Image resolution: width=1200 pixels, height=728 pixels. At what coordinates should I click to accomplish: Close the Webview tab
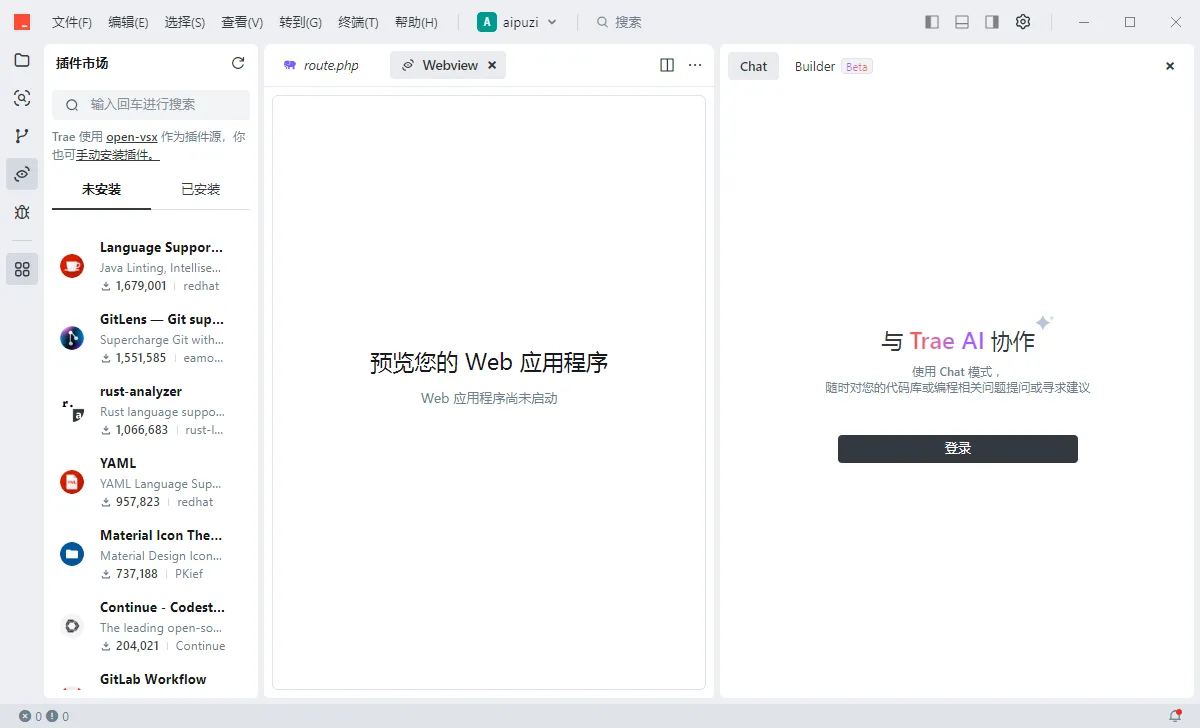(492, 65)
